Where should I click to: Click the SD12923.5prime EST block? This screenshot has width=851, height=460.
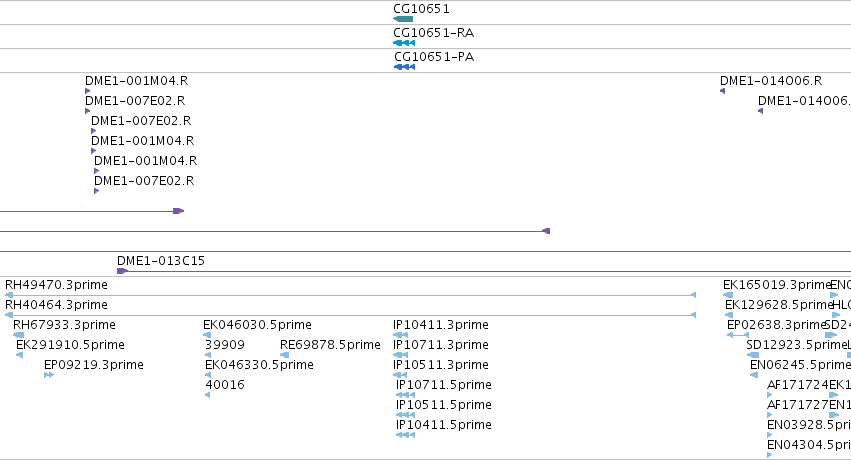pyautogui.click(x=752, y=355)
